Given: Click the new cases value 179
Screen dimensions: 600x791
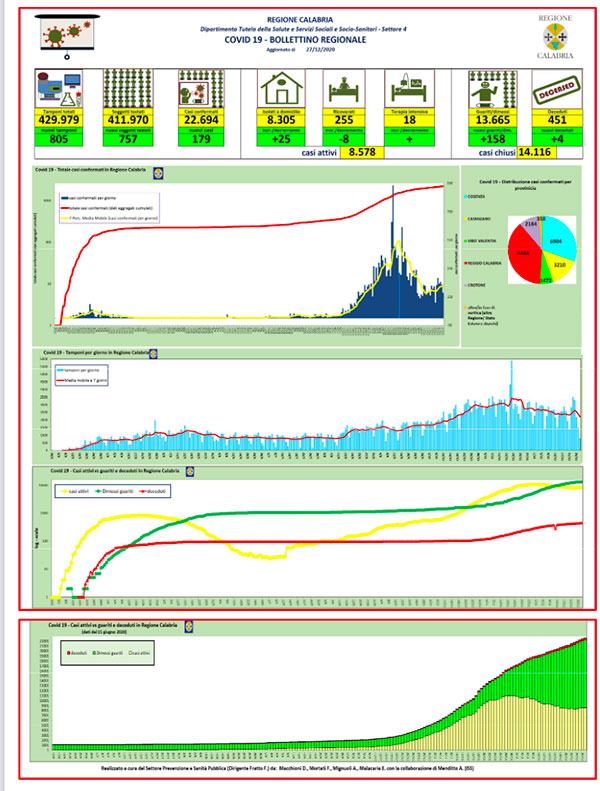Looking at the screenshot, I should (201, 139).
